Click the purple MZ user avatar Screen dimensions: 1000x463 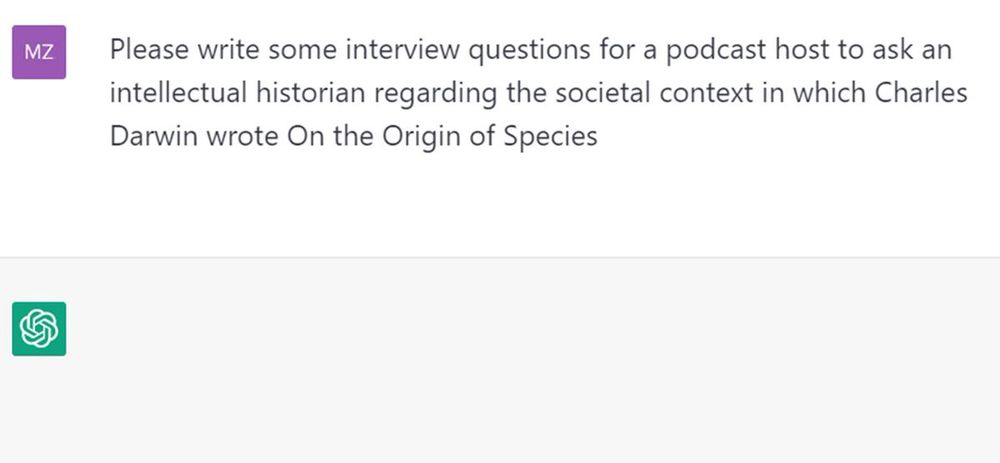click(39, 52)
